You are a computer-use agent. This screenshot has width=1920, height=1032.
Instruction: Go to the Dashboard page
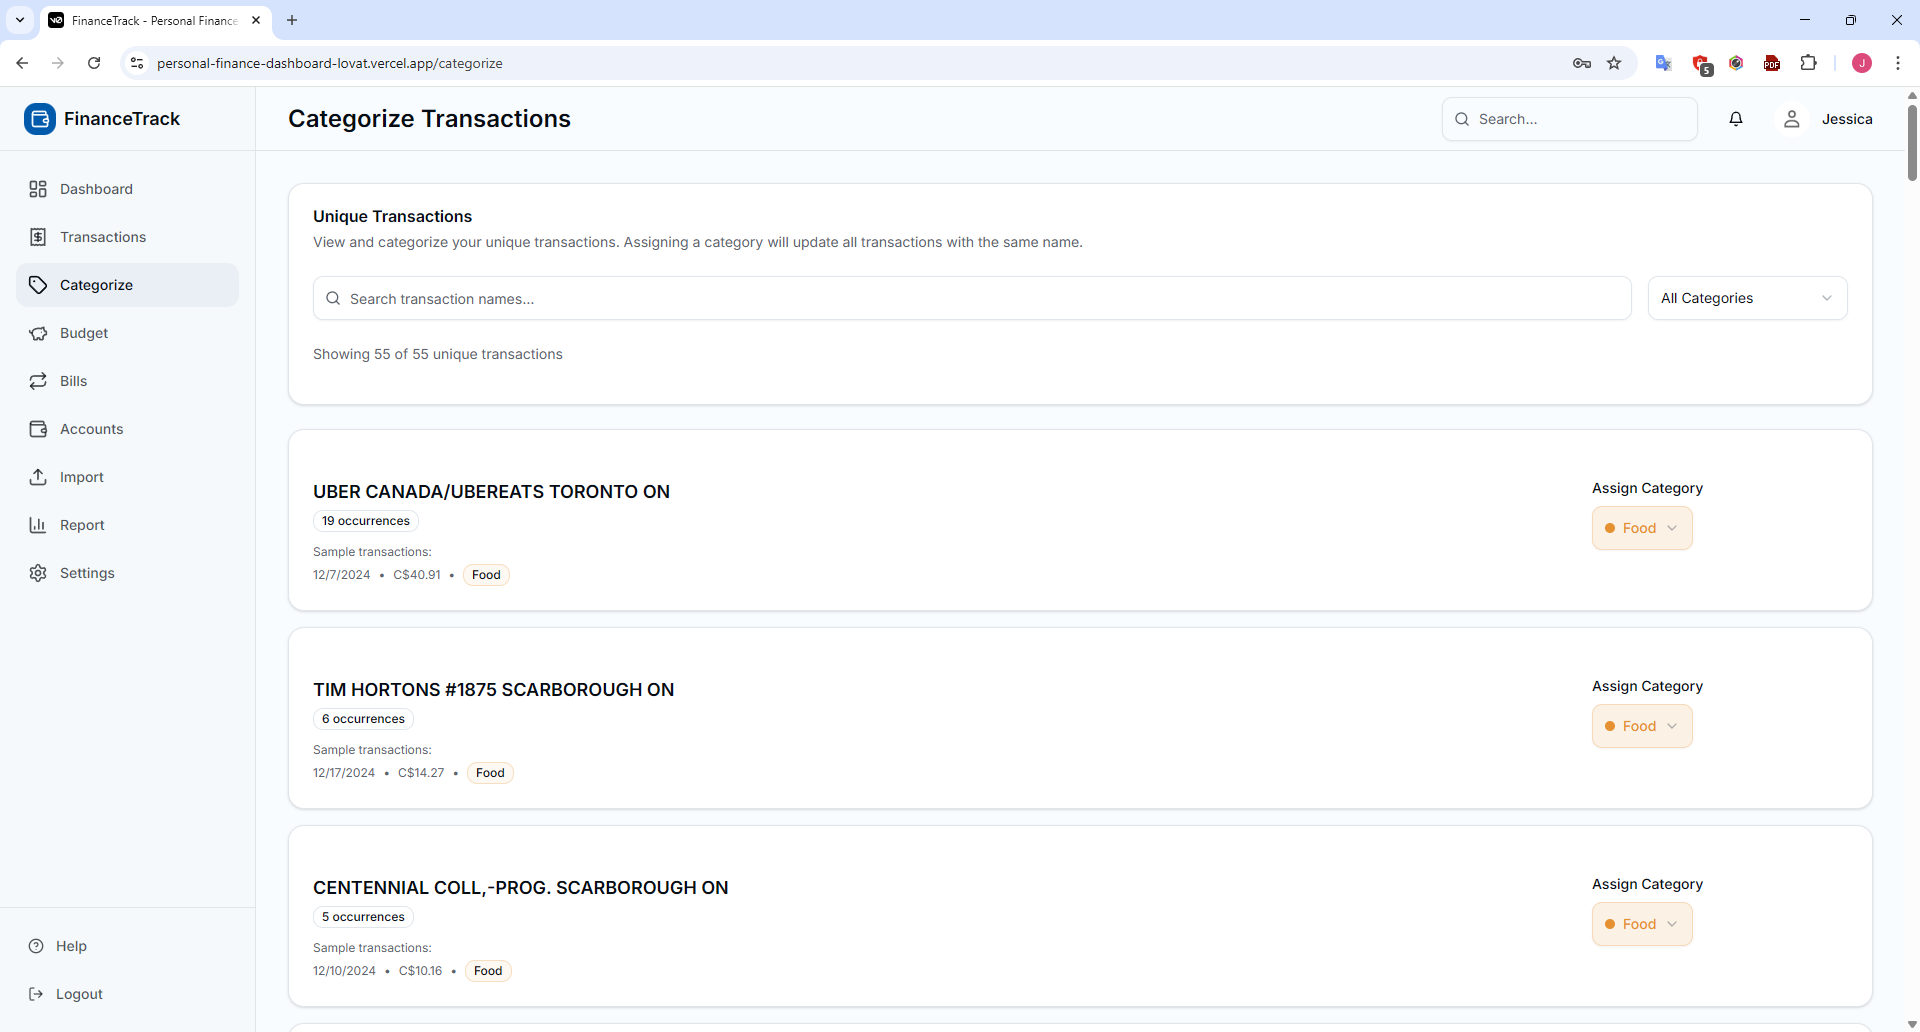[x=96, y=189]
